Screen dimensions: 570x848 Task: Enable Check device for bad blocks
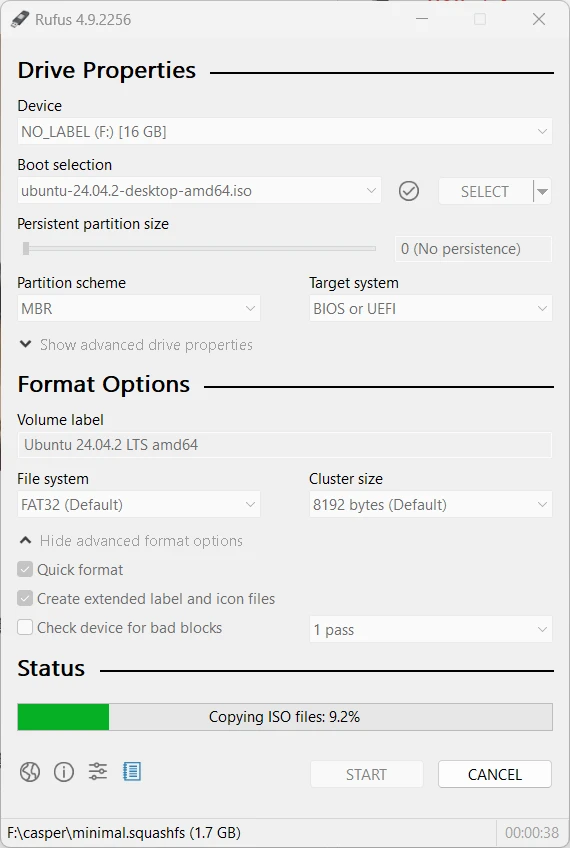(25, 627)
